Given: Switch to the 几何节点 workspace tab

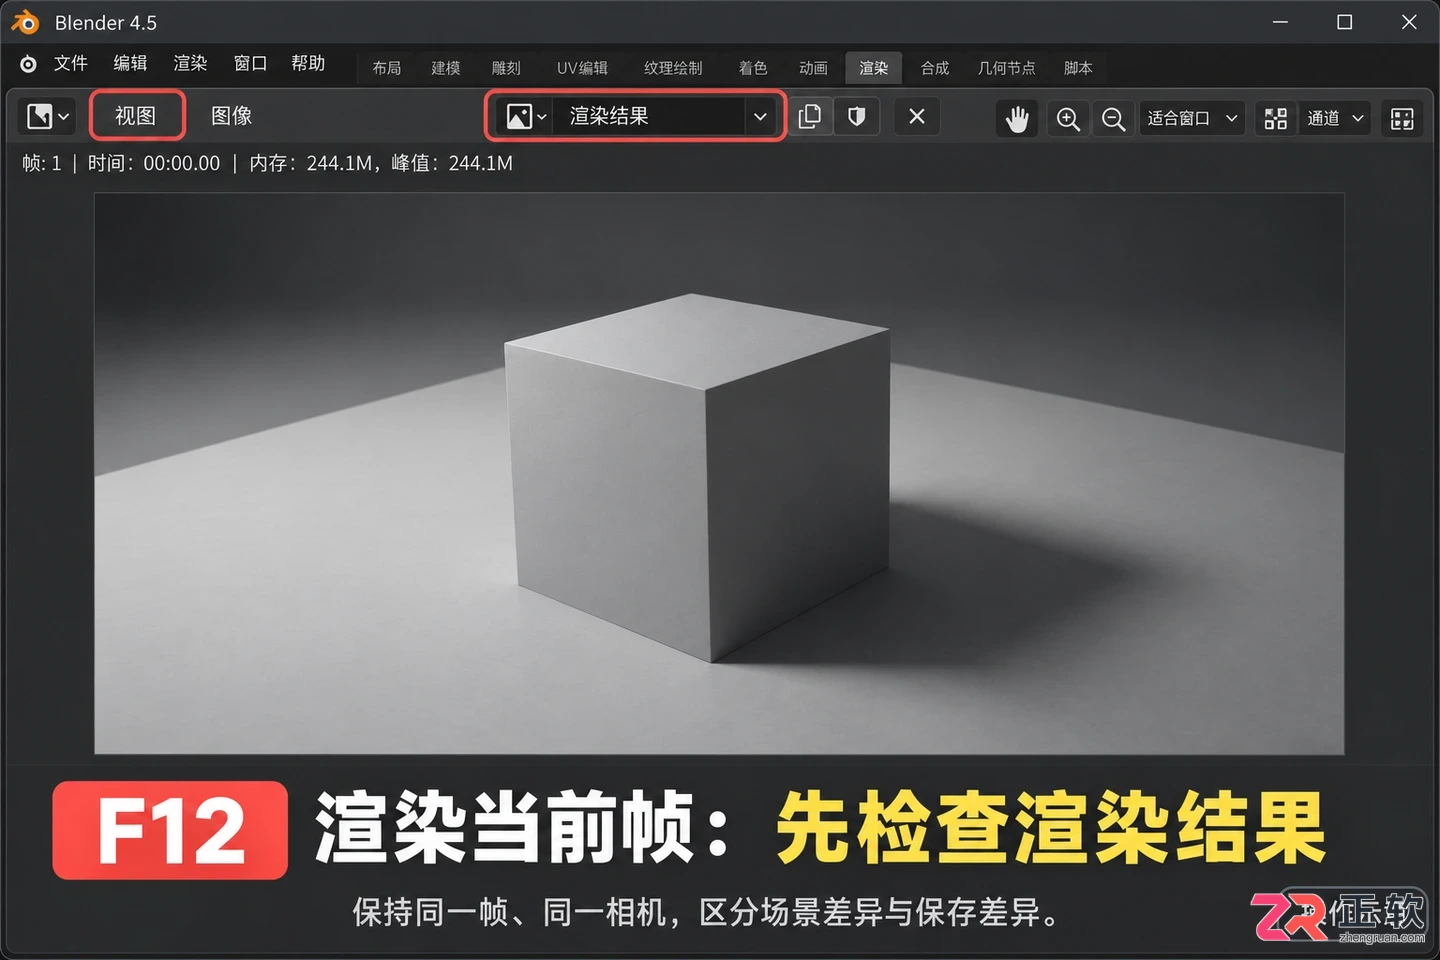Looking at the screenshot, I should [1006, 68].
